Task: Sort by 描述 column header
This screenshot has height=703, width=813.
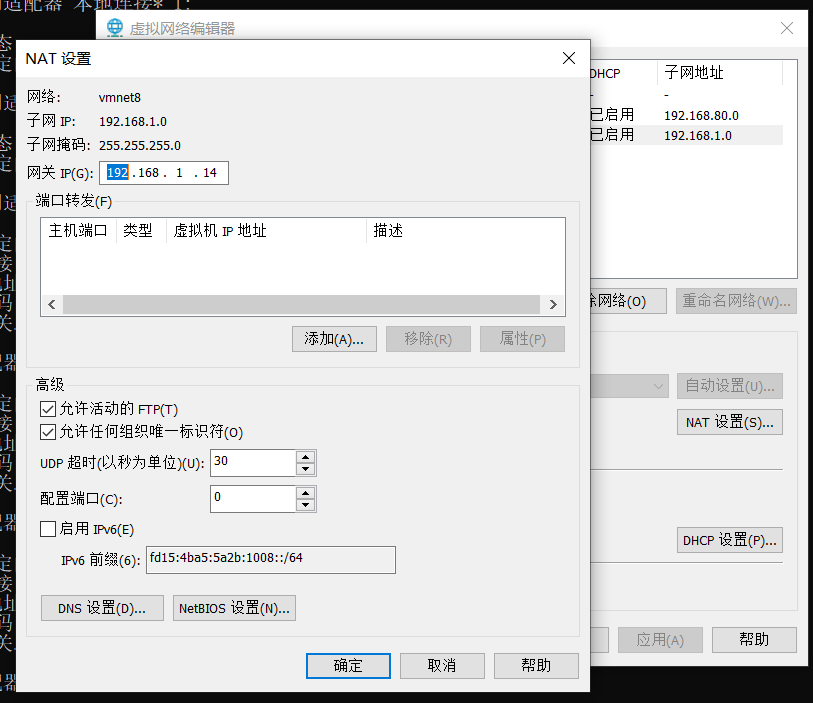Action: (x=466, y=231)
